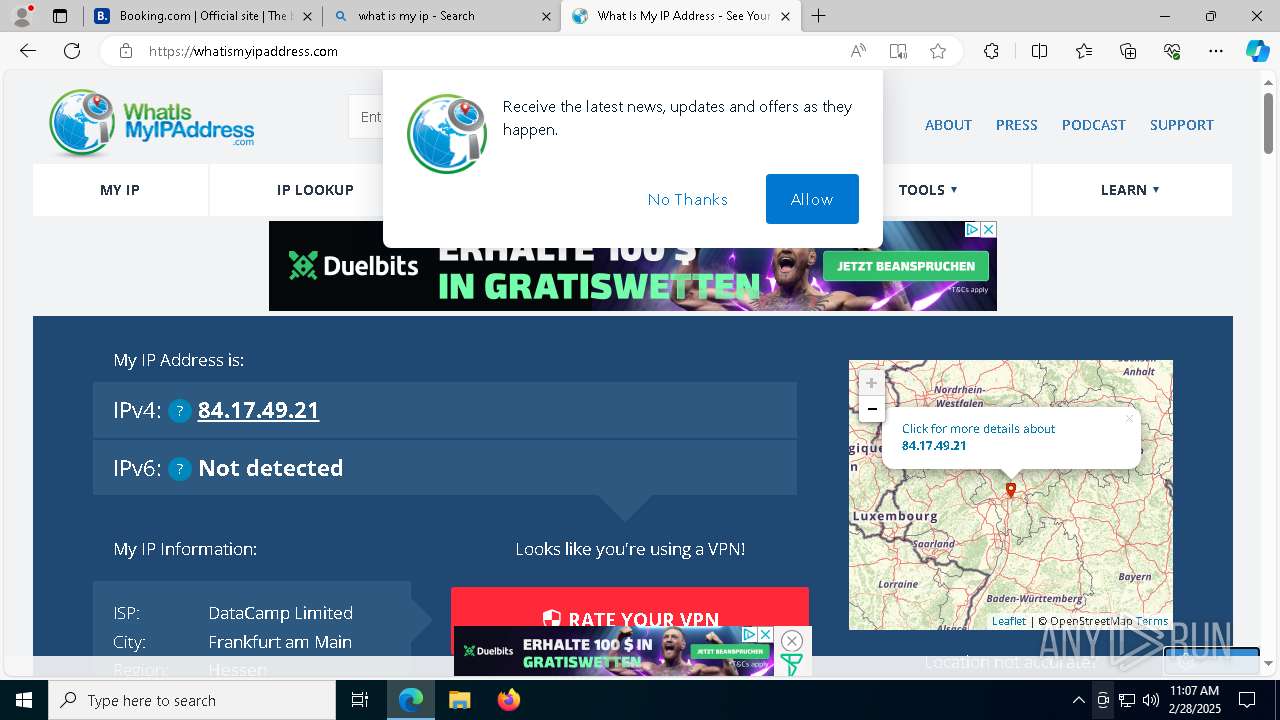Open File Explorer from the taskbar

(x=459, y=700)
